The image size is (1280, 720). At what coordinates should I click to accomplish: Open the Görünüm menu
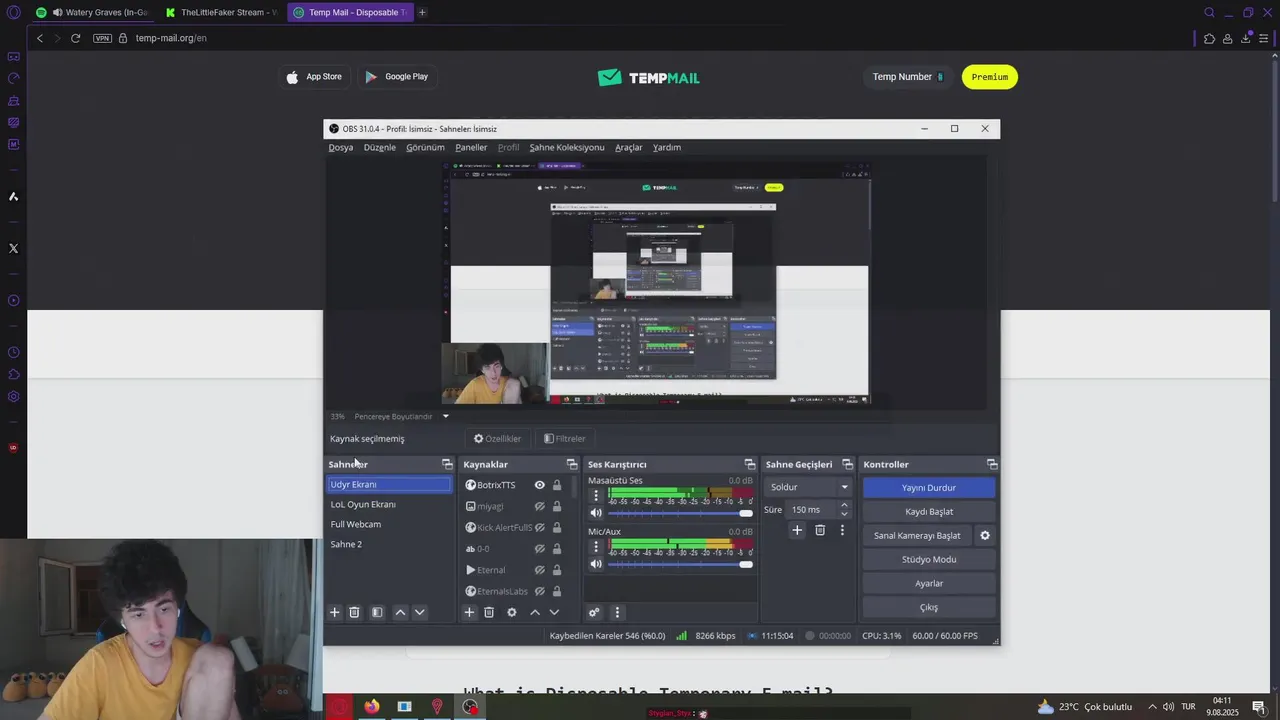tap(425, 147)
